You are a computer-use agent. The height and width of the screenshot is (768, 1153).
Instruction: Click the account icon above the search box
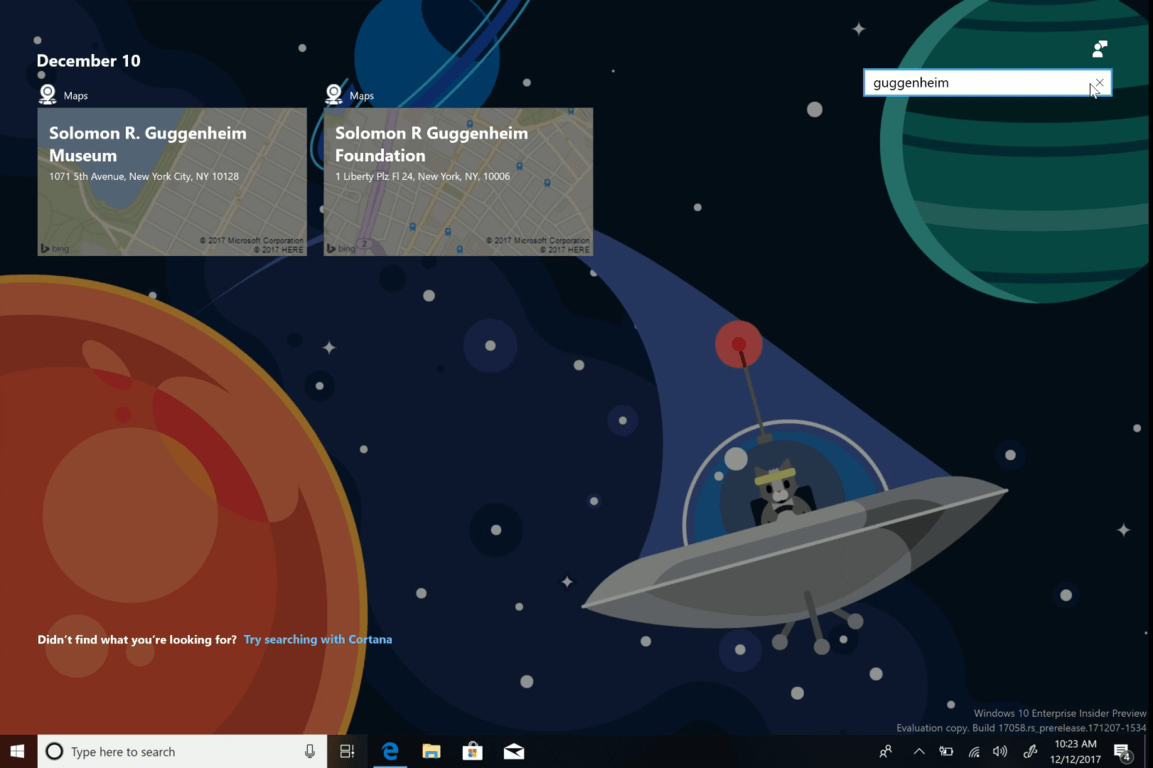tap(1099, 49)
